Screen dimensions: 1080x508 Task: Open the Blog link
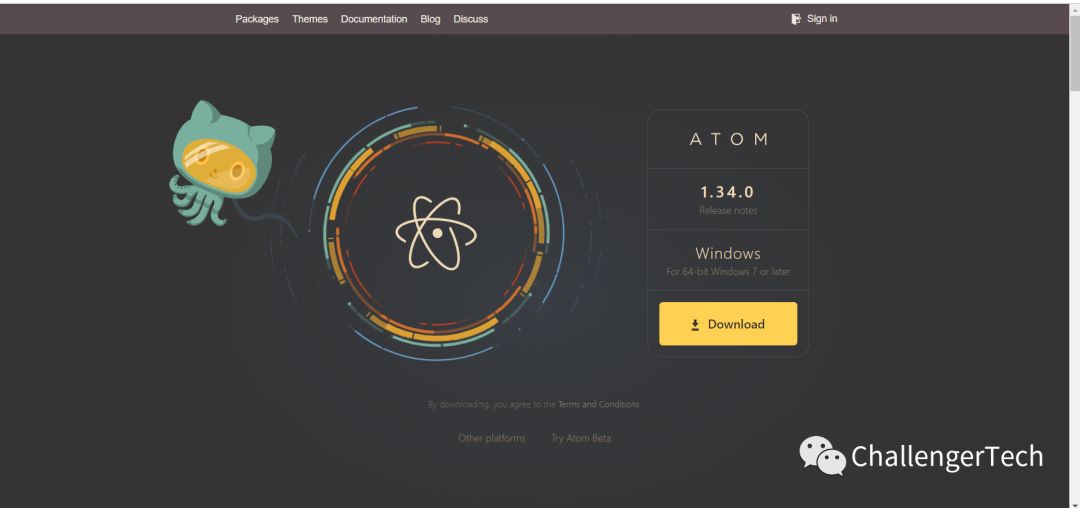click(x=430, y=19)
